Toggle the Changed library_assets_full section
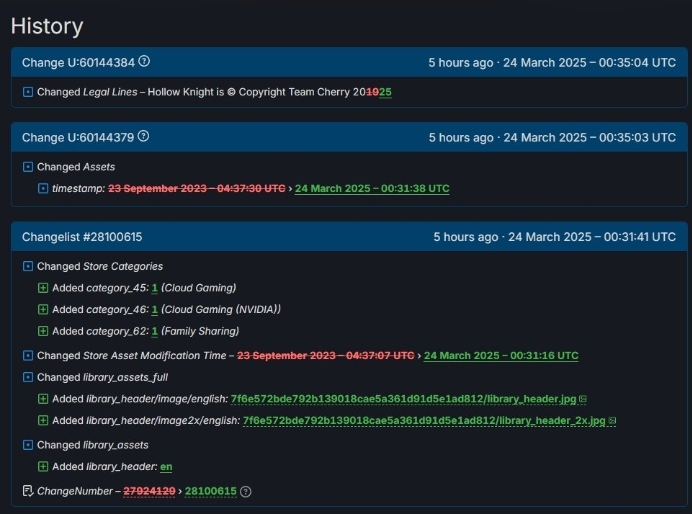Image resolution: width=692 pixels, height=514 pixels. (28, 378)
